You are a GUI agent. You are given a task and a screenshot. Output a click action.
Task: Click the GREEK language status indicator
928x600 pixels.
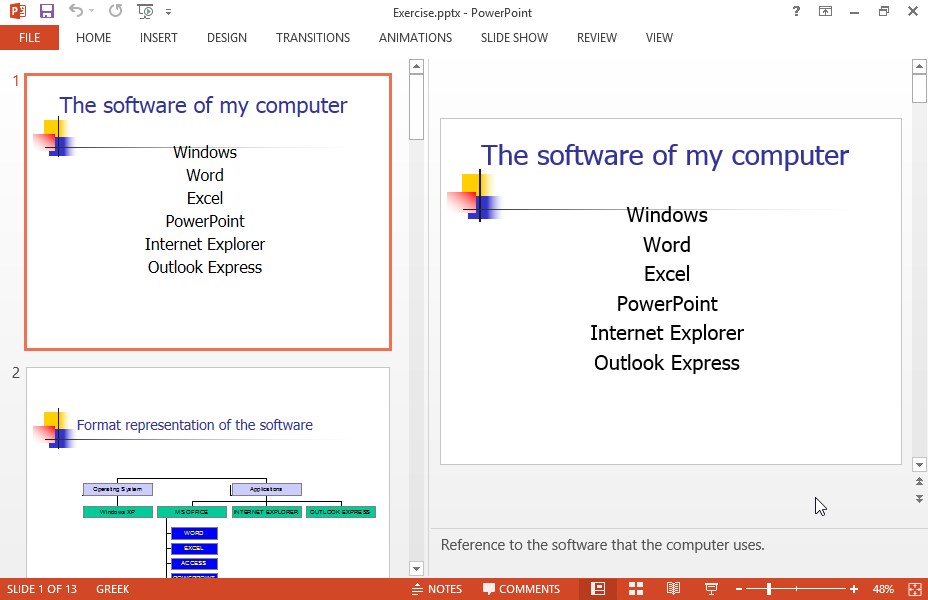click(112, 589)
